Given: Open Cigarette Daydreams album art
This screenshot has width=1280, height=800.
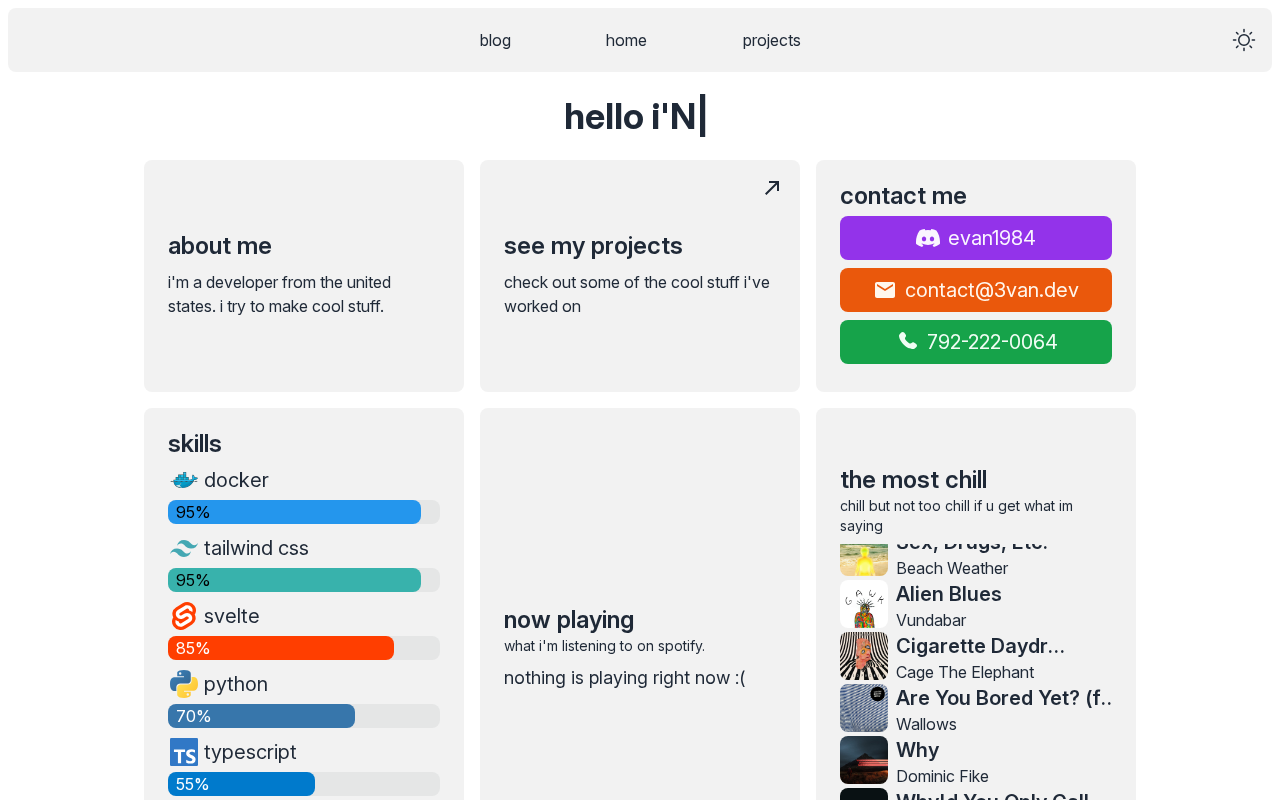Looking at the screenshot, I should coord(864,656).
